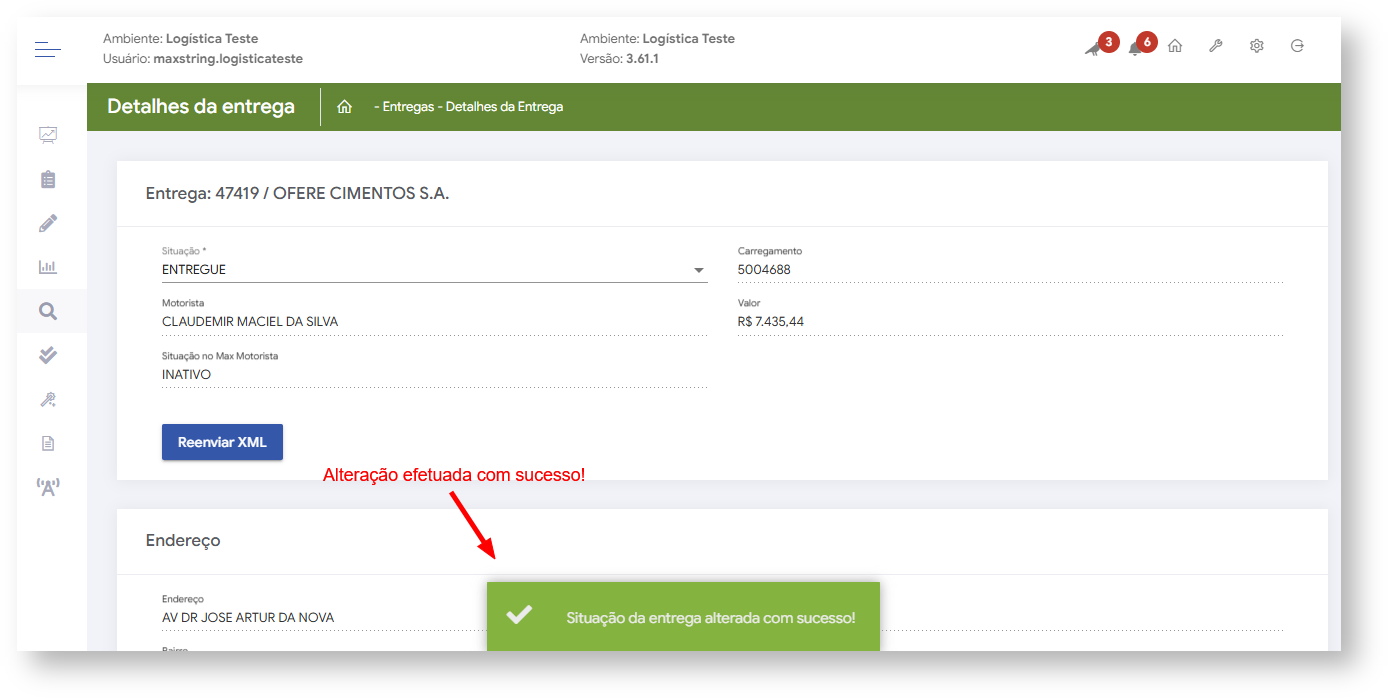Open the double checkmark sidebar icon
Image resolution: width=1389 pixels, height=699 pixels.
[x=48, y=355]
